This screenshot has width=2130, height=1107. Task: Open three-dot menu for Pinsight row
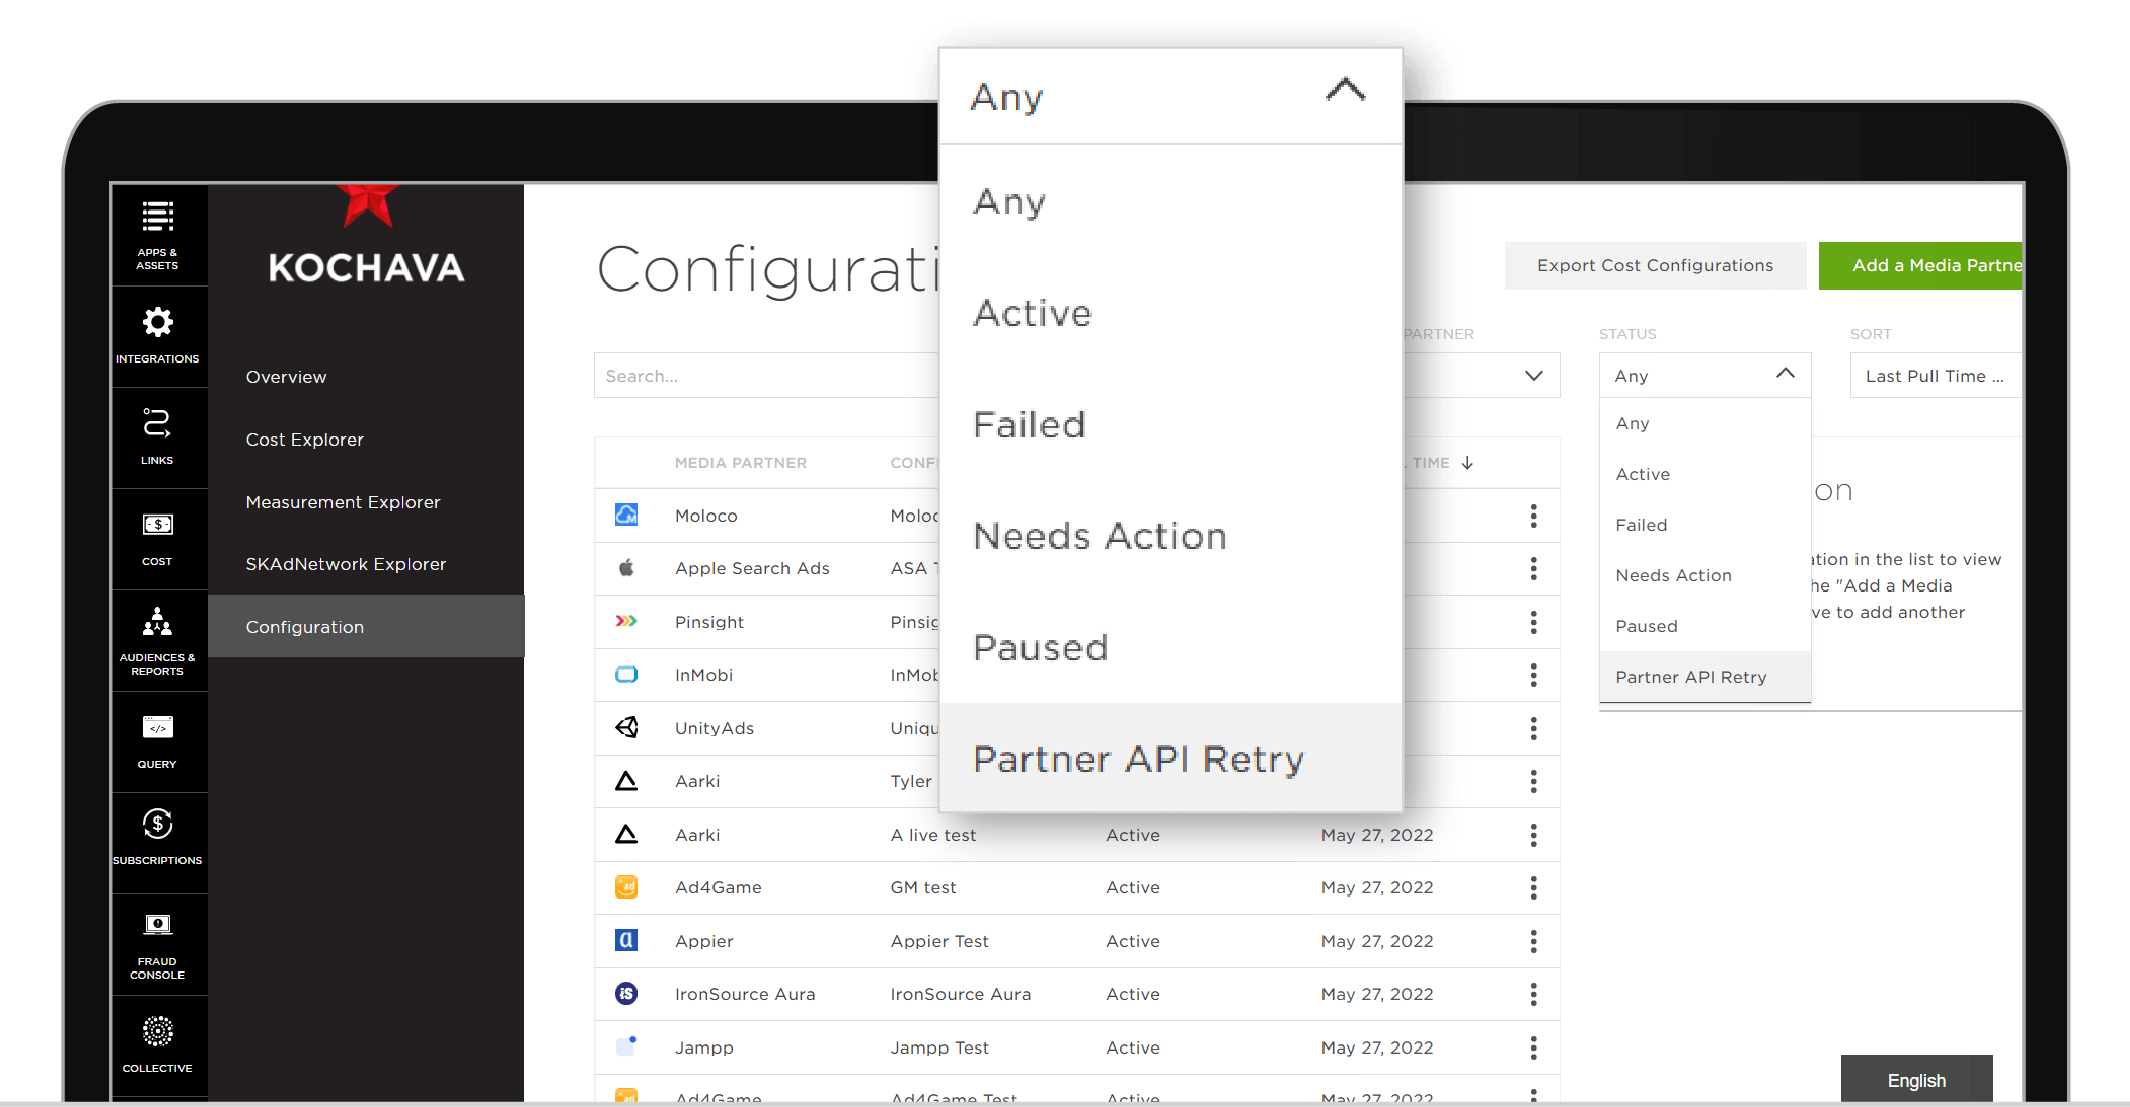click(x=1533, y=622)
